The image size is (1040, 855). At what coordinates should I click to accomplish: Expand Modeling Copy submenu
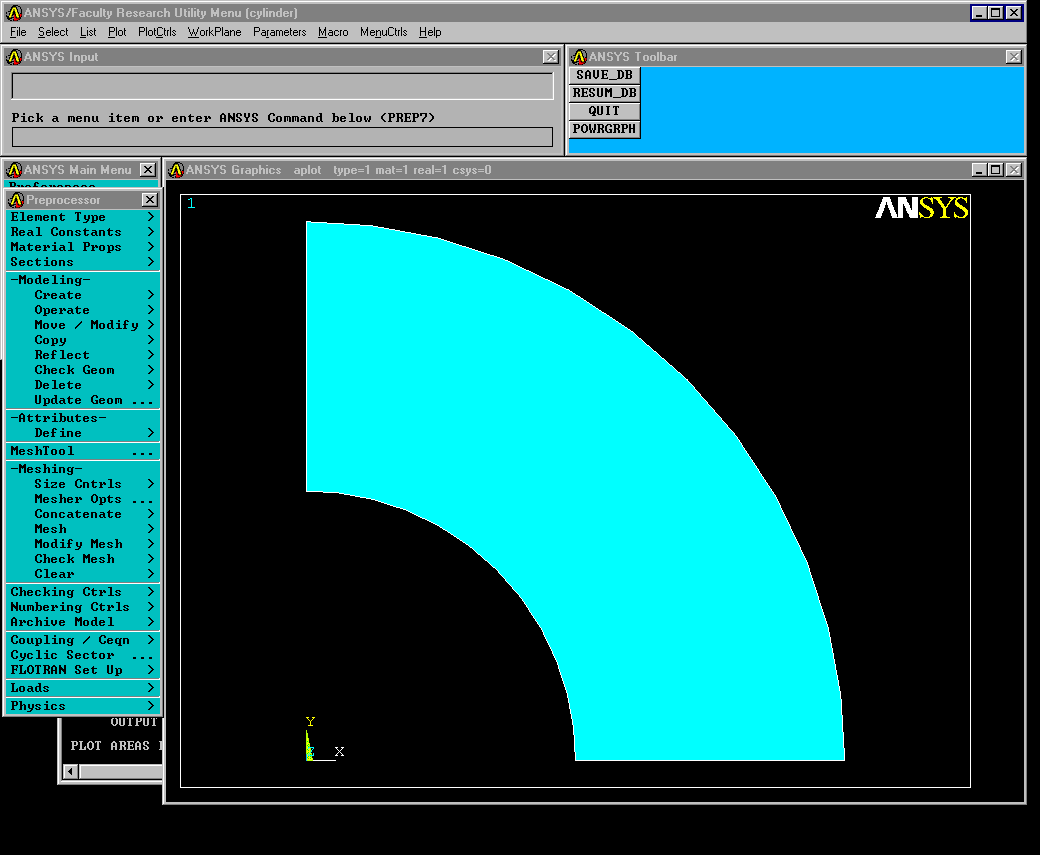click(83, 340)
